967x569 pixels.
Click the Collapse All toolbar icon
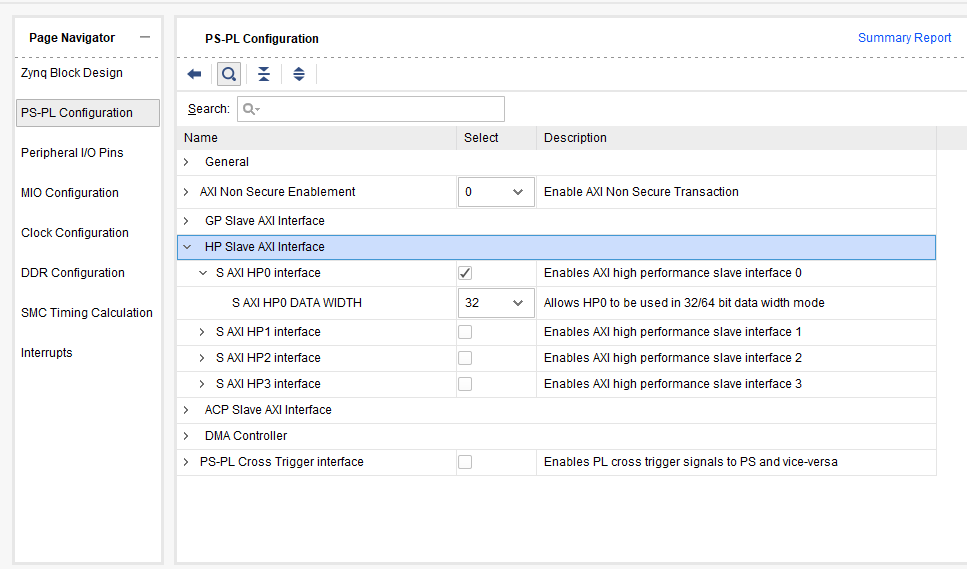[x=264, y=75]
